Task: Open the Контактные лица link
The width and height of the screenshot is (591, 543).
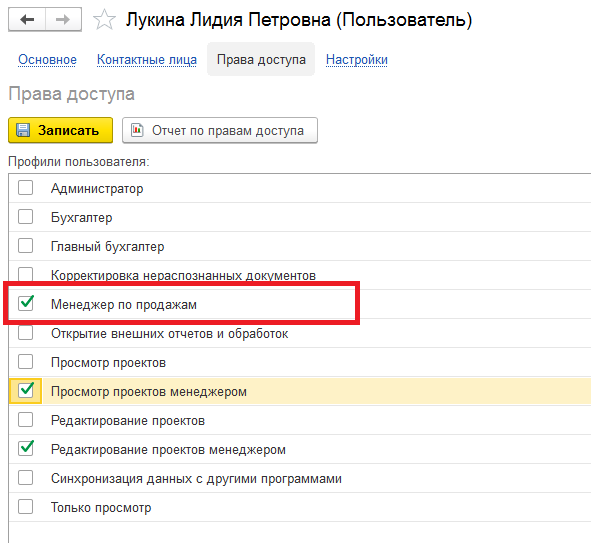Action: (147, 60)
